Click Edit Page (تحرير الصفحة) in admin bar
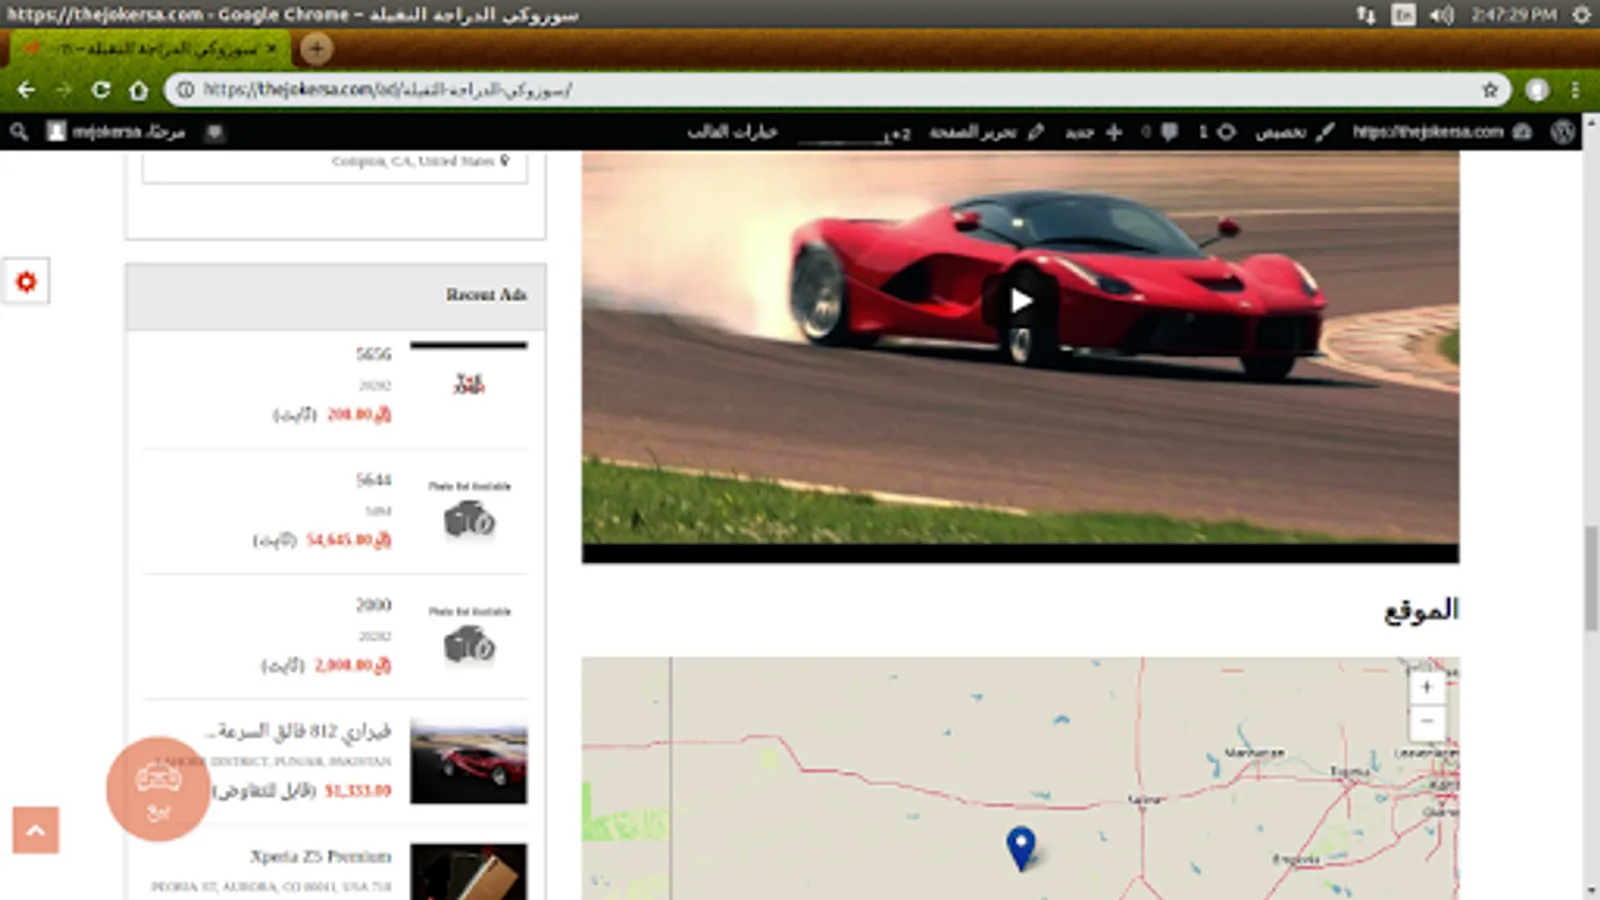The width and height of the screenshot is (1600, 900). (986, 132)
